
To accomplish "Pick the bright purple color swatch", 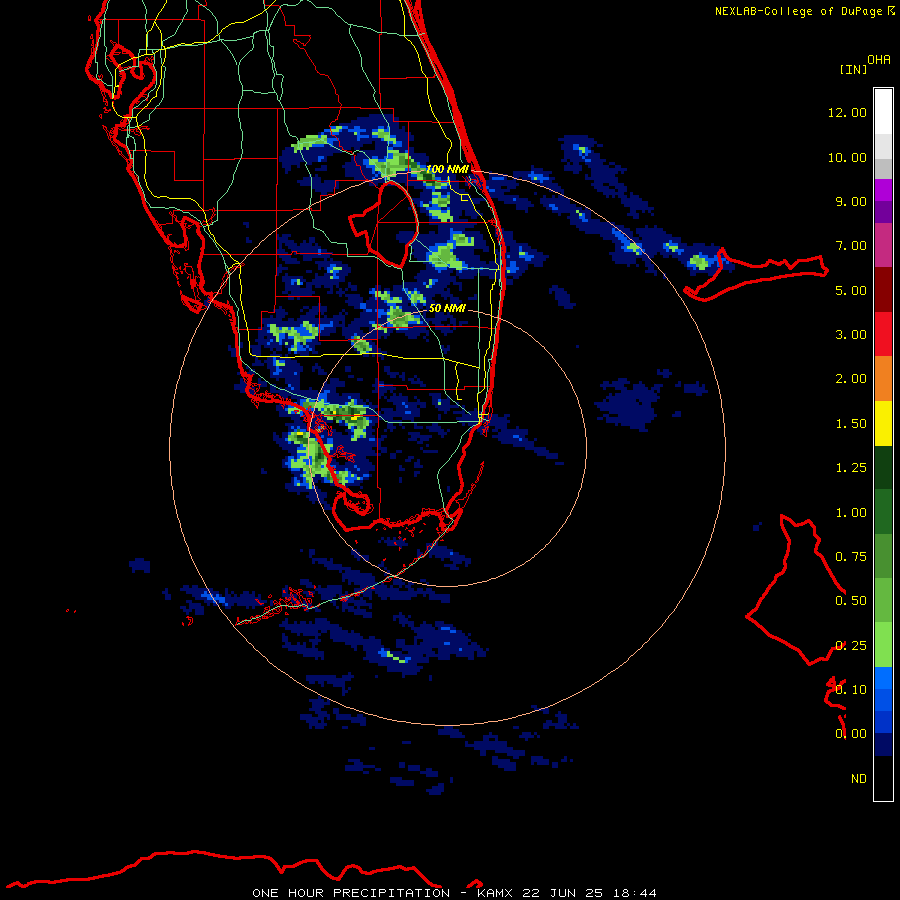I will [883, 190].
